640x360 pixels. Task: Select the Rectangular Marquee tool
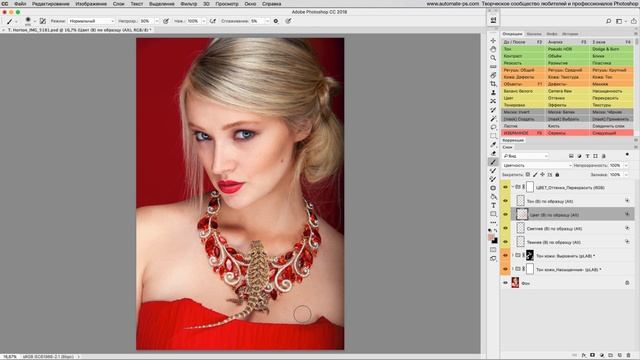click(493, 136)
